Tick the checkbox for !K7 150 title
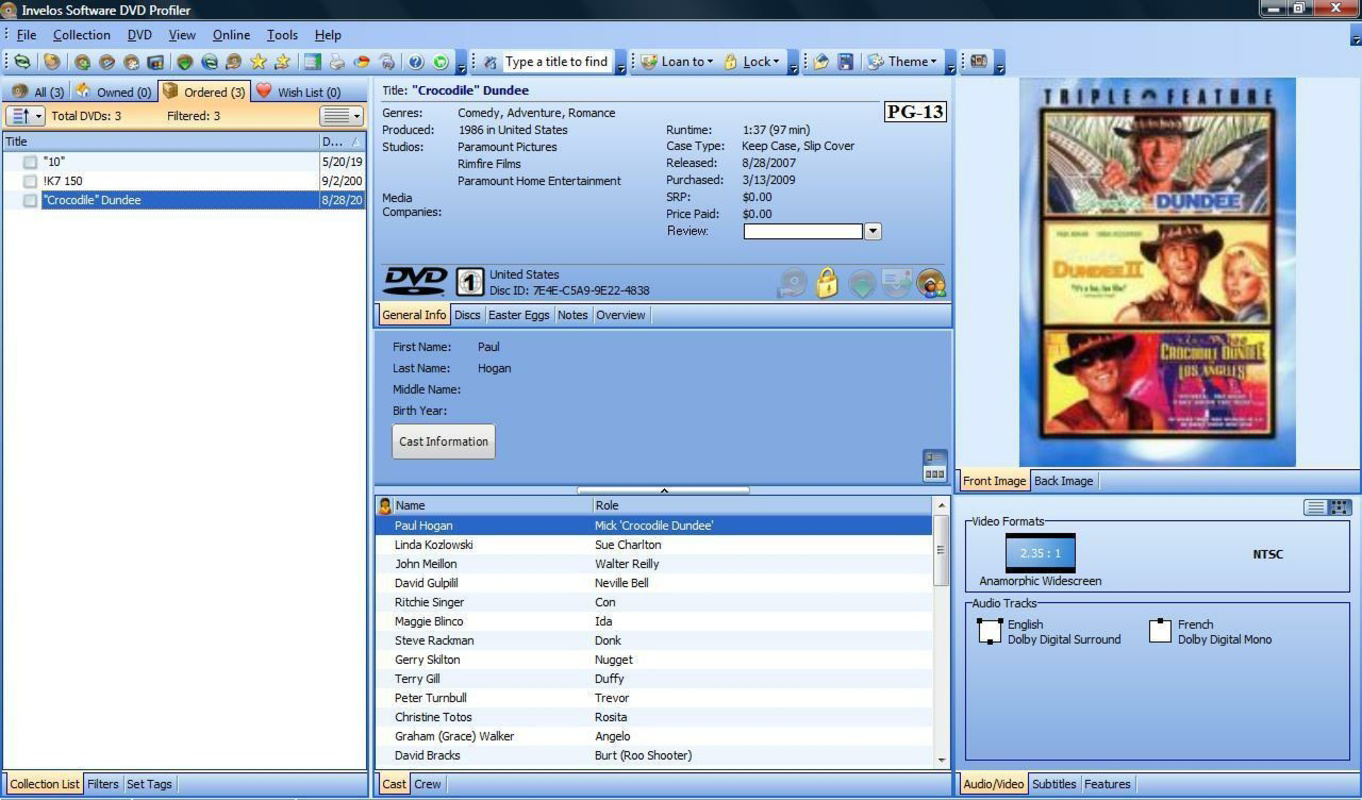The width and height of the screenshot is (1362, 800). tap(30, 181)
